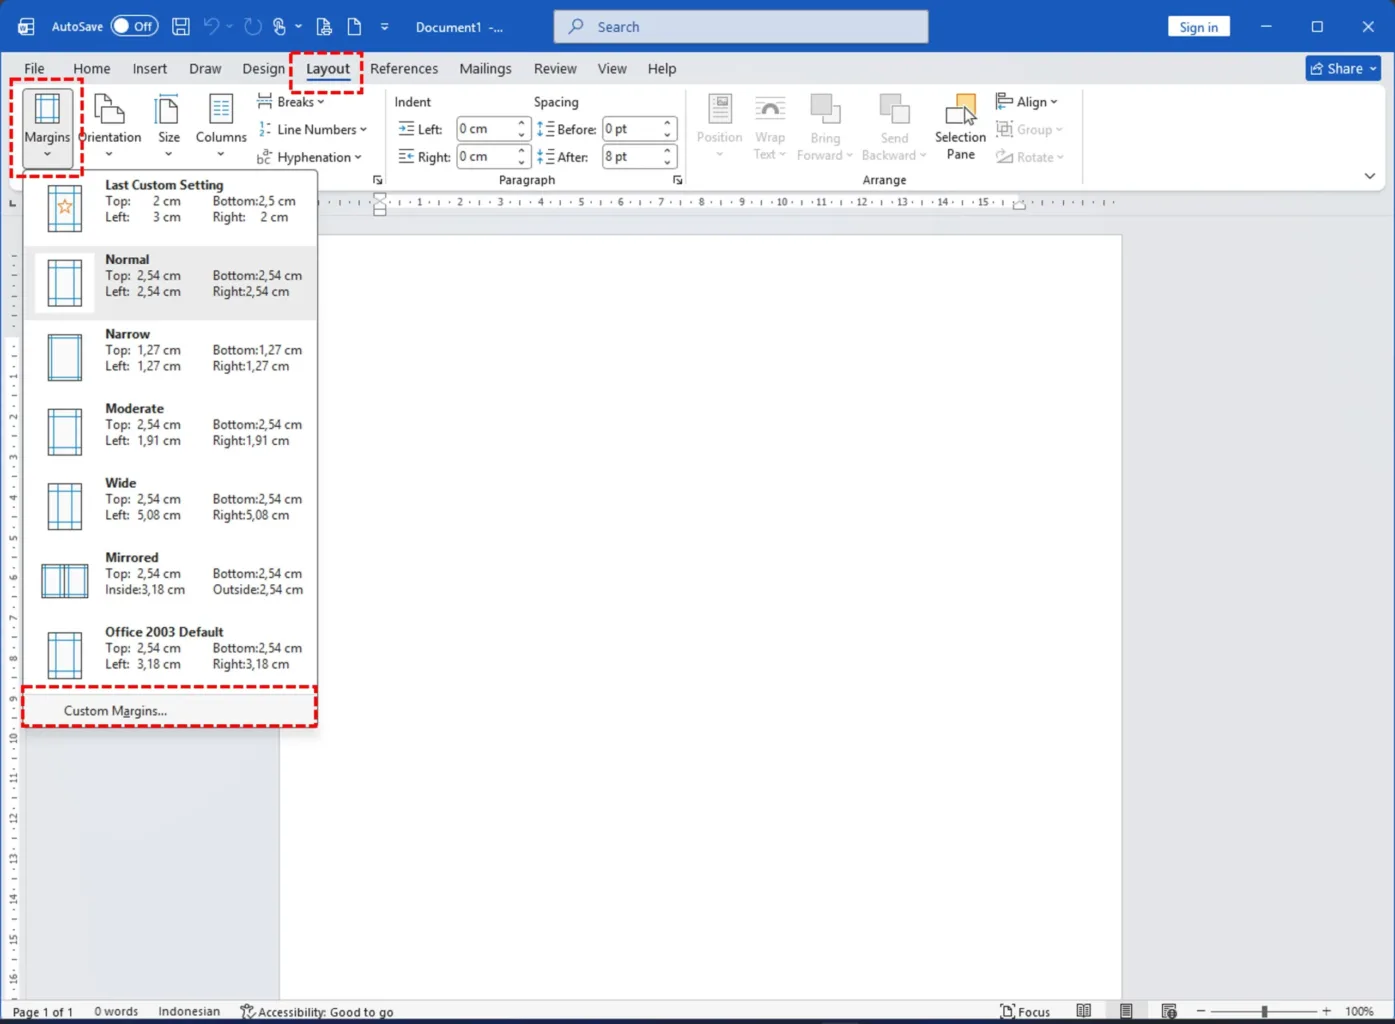Open the Orientation options
Screen dimensions: 1395x1024
[109, 126]
